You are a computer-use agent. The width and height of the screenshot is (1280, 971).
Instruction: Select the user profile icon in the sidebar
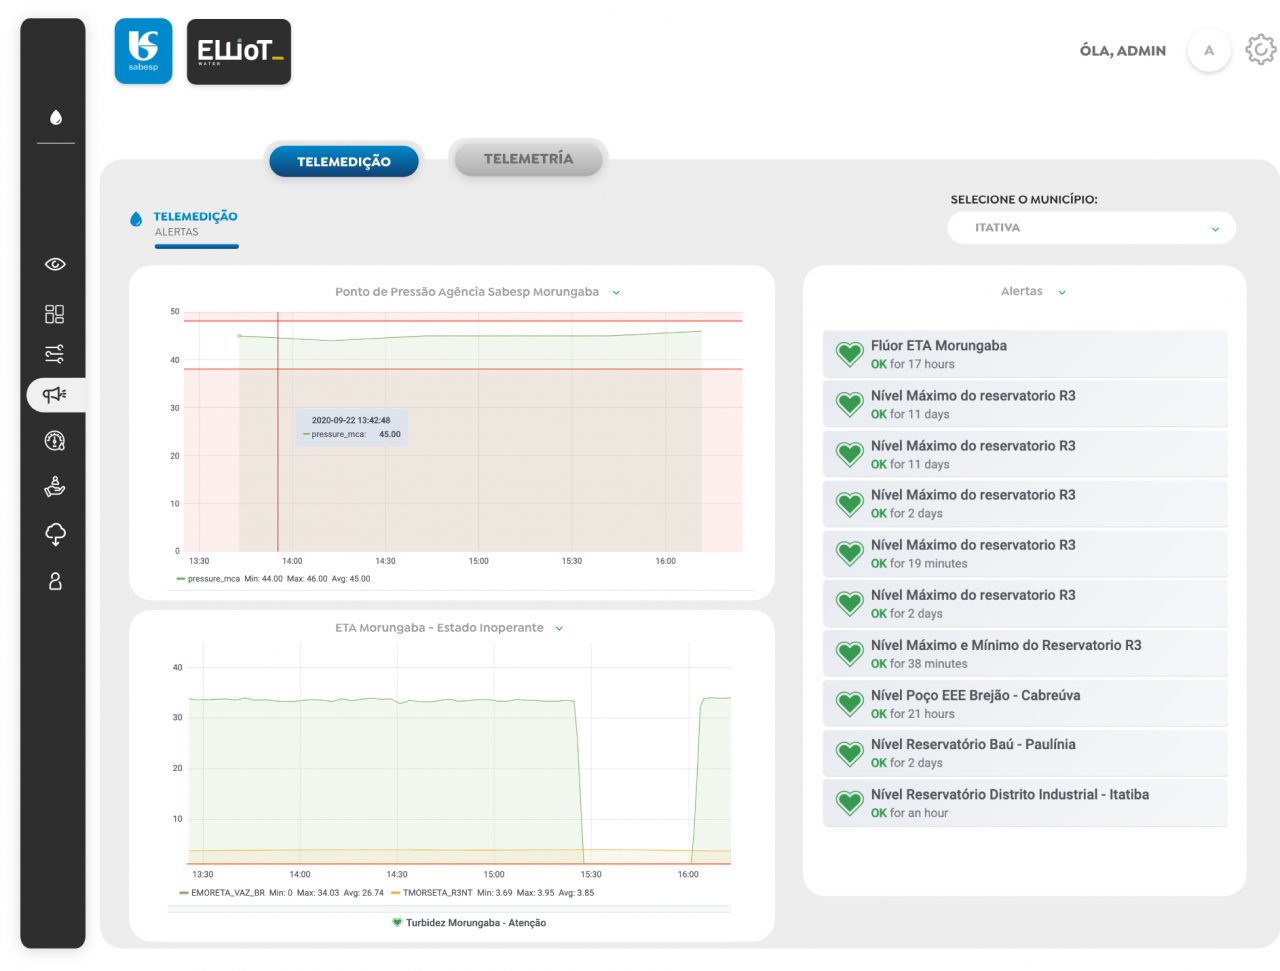tap(54, 580)
